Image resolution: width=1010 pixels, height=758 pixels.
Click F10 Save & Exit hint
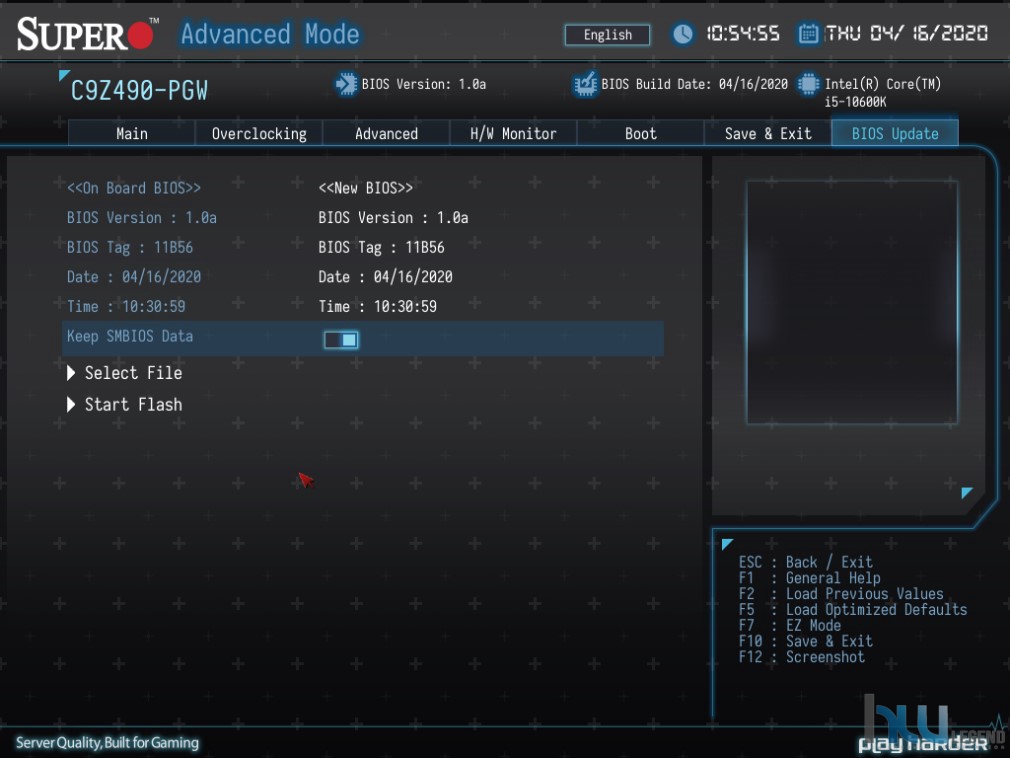pos(806,641)
